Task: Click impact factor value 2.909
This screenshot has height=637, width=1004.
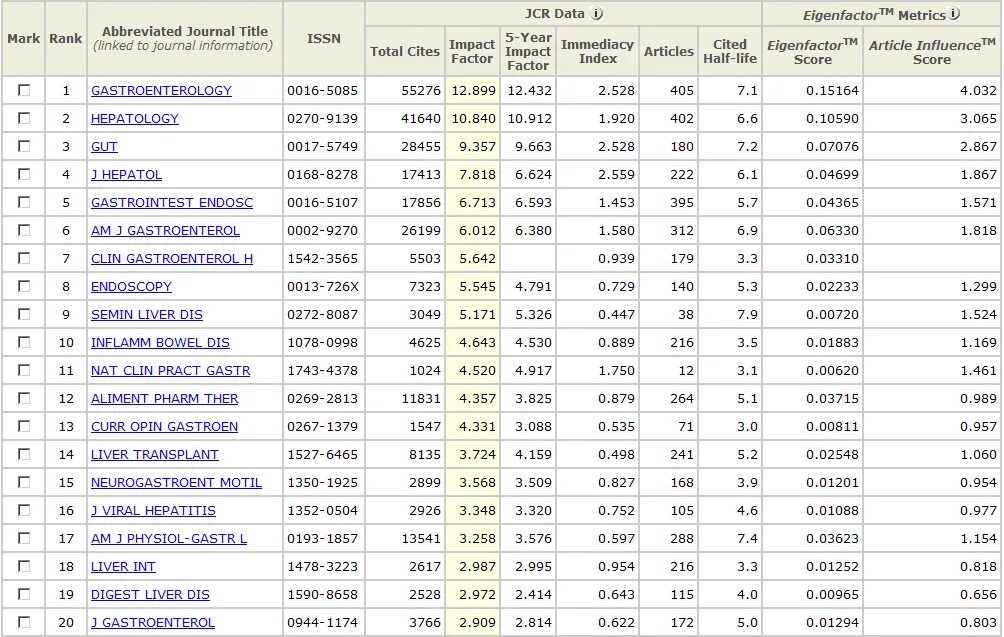Action: pyautogui.click(x=477, y=623)
